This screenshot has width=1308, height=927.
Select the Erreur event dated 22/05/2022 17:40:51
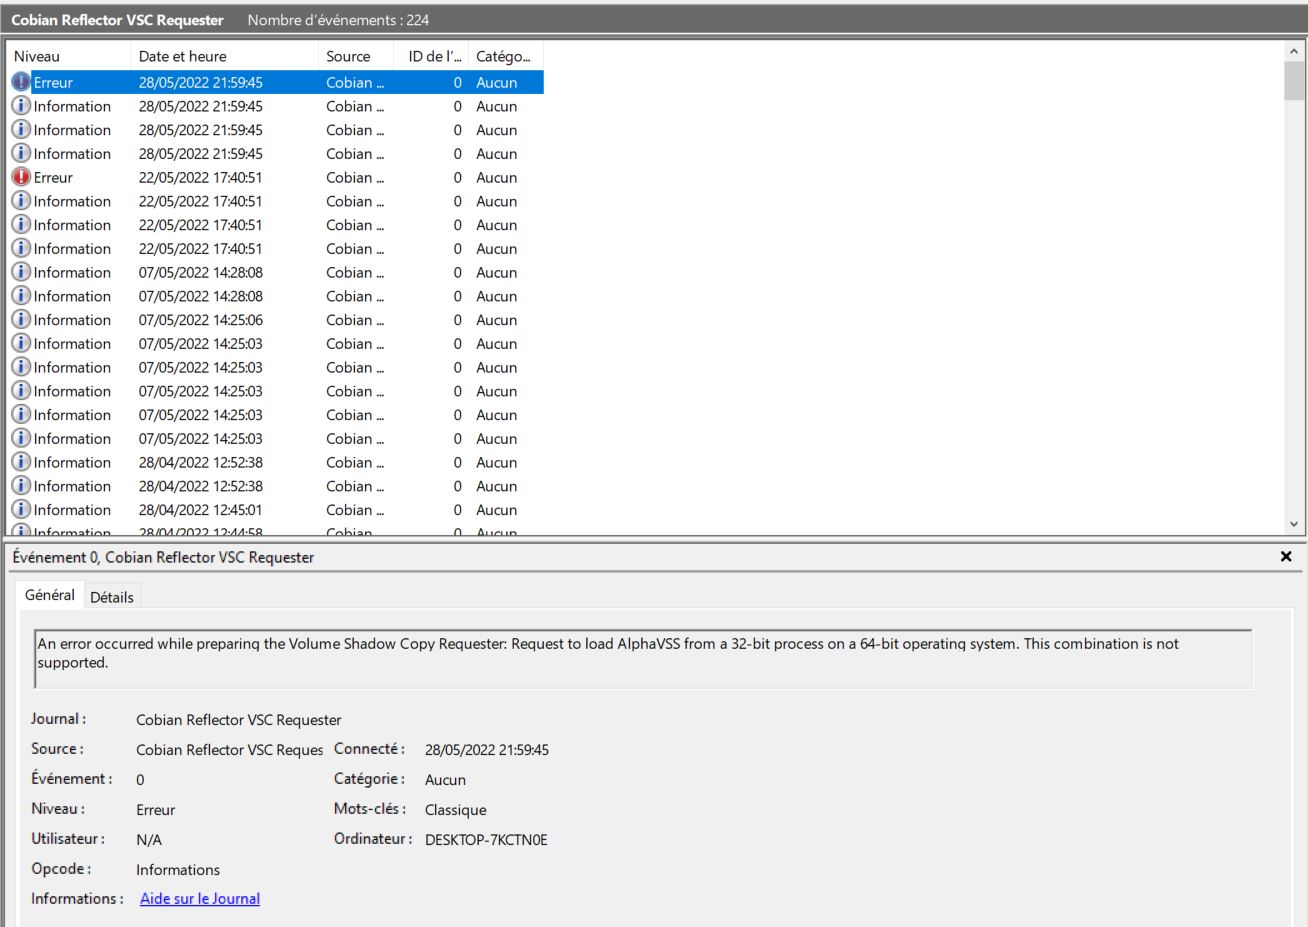coord(277,177)
